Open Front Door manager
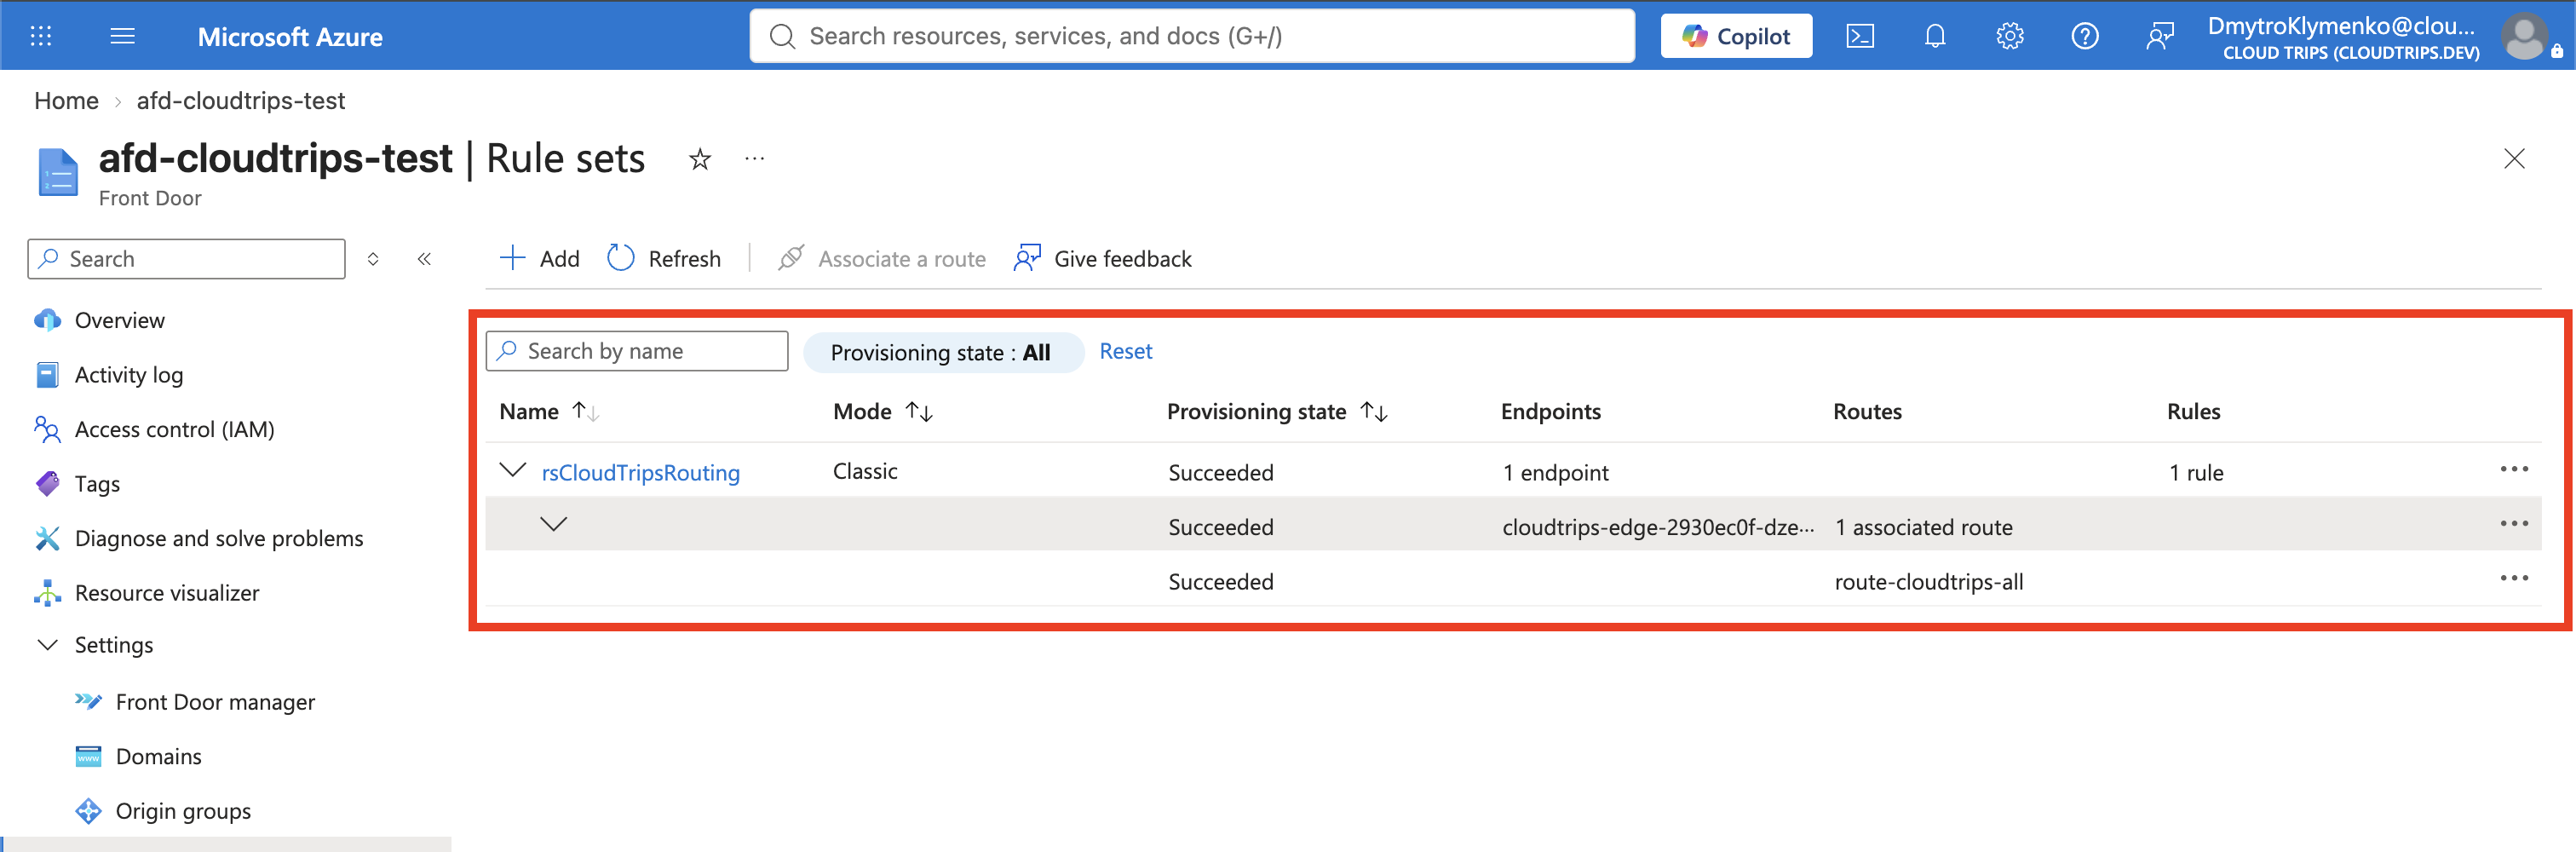This screenshot has height=852, width=2576. 215,702
